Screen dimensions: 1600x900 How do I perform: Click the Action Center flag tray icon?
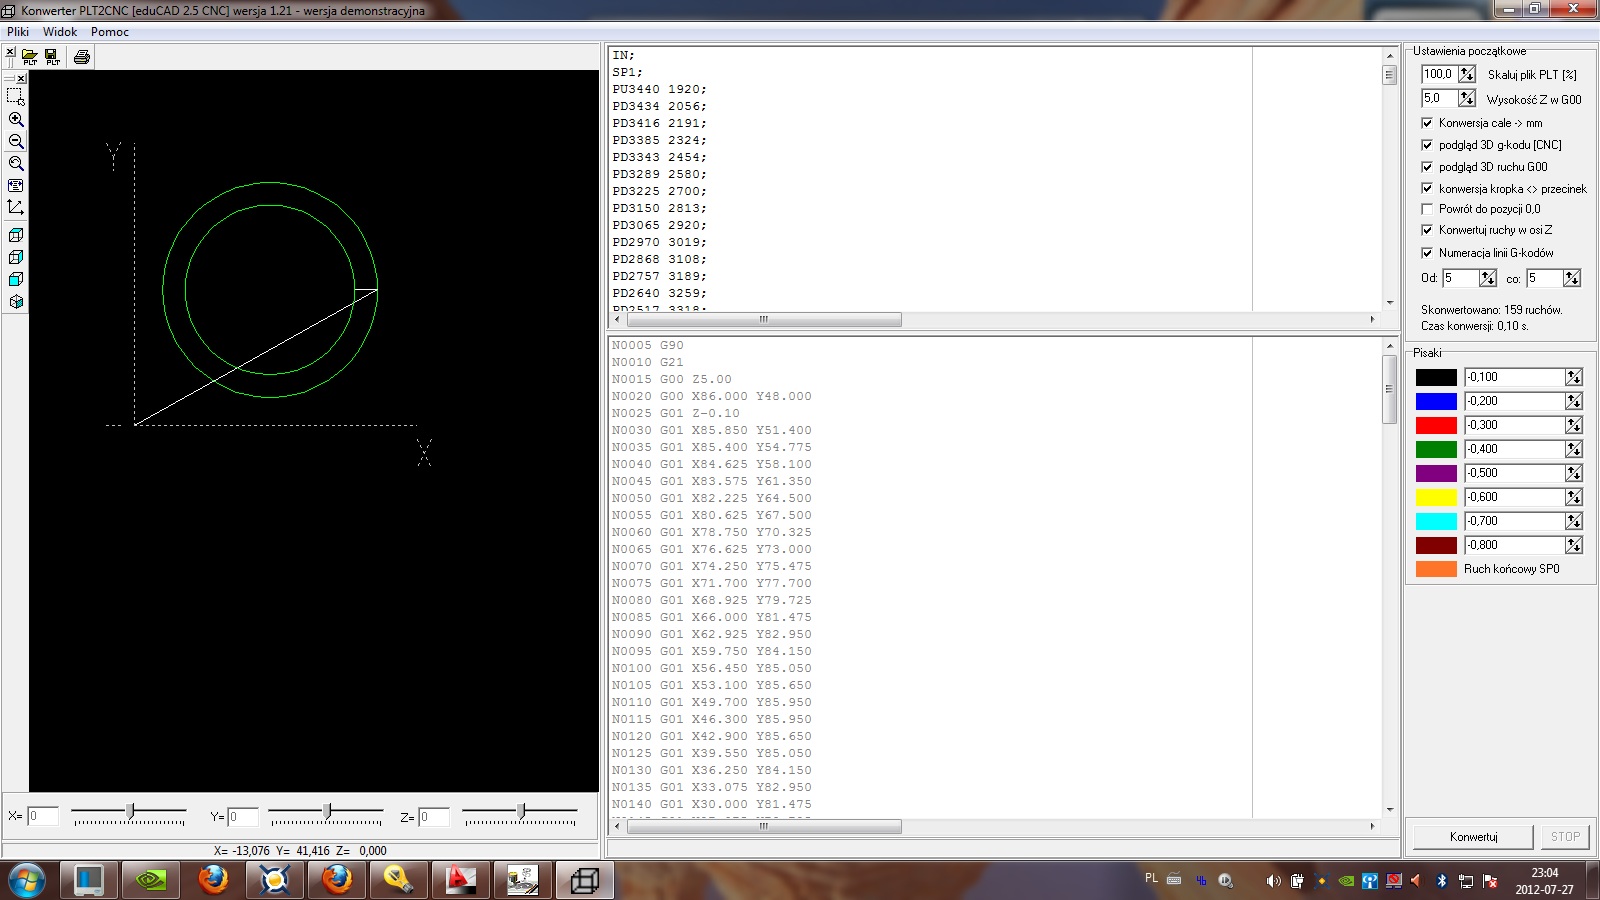tap(1490, 881)
